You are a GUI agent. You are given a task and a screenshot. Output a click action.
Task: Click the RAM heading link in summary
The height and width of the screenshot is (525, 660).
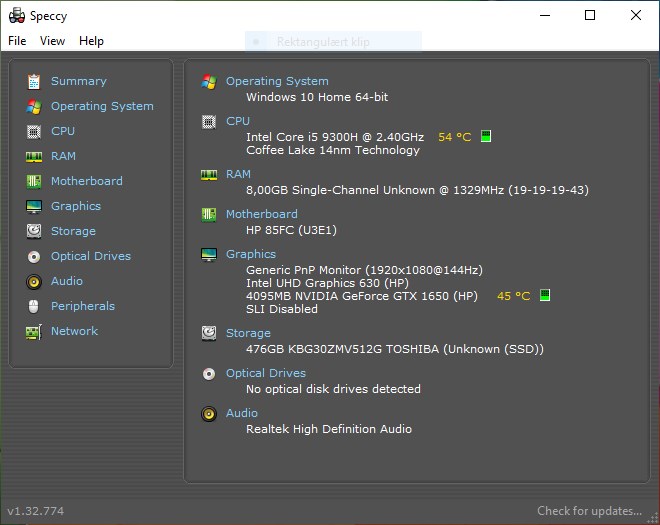[238, 174]
